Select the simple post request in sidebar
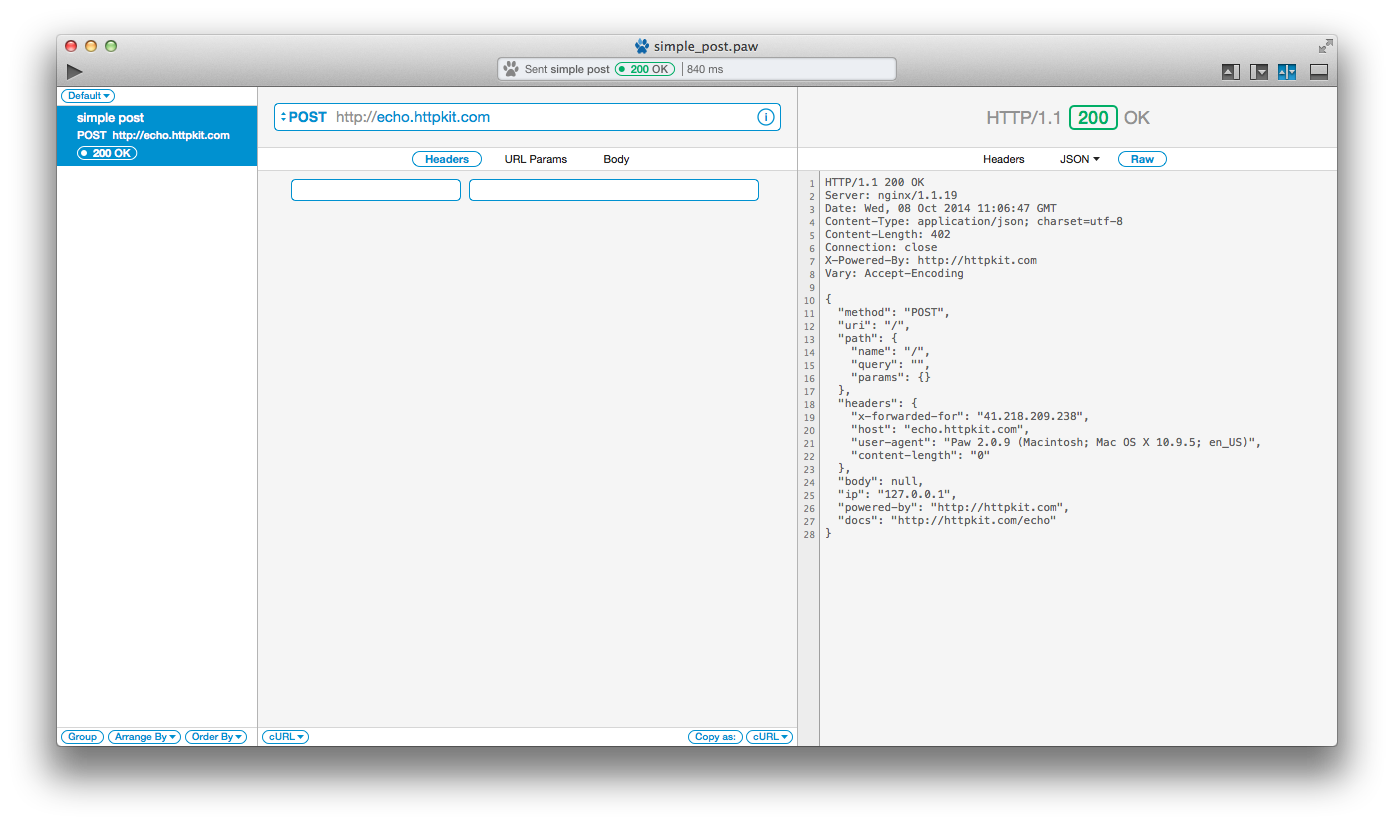Viewport: 1394px width, 825px height. (157, 136)
